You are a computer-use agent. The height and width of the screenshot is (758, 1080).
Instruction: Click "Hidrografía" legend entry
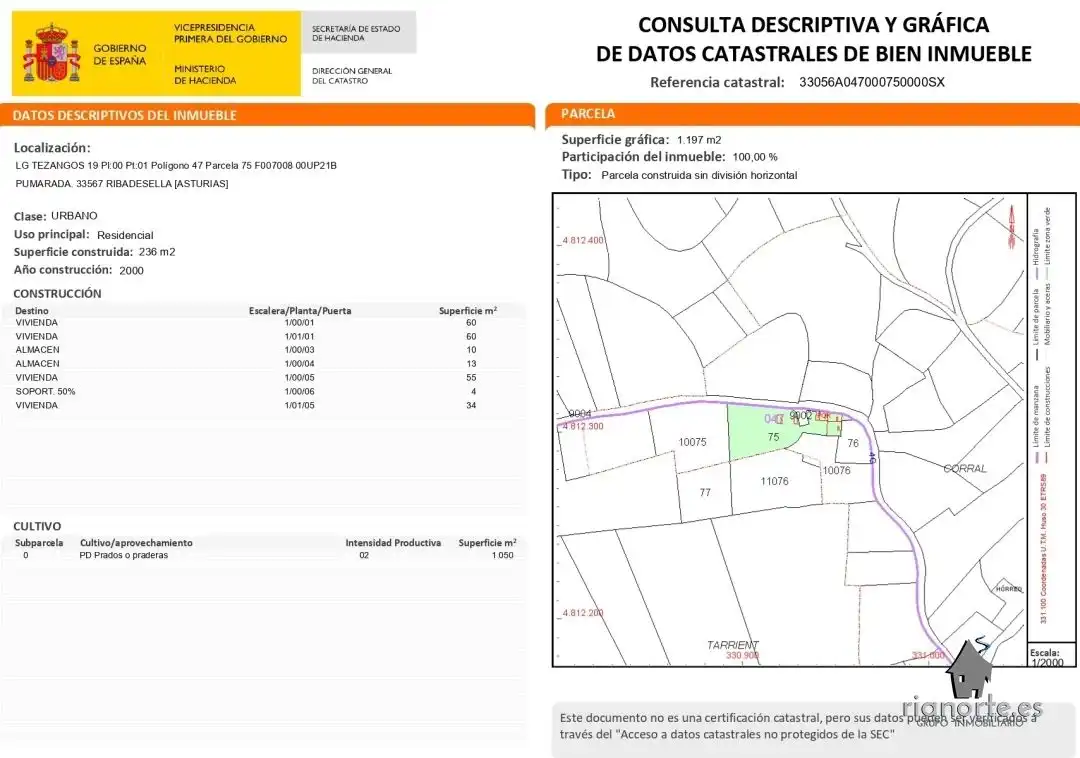1036,253
